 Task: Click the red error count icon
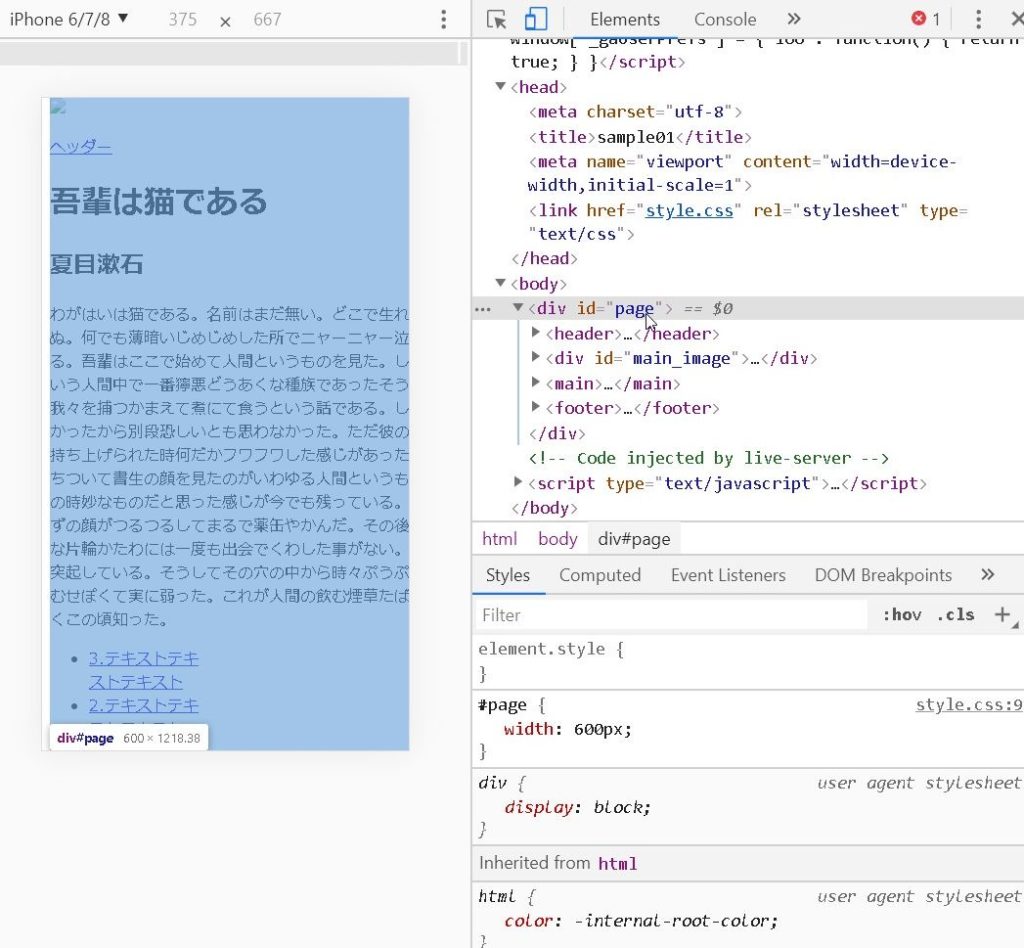point(925,19)
